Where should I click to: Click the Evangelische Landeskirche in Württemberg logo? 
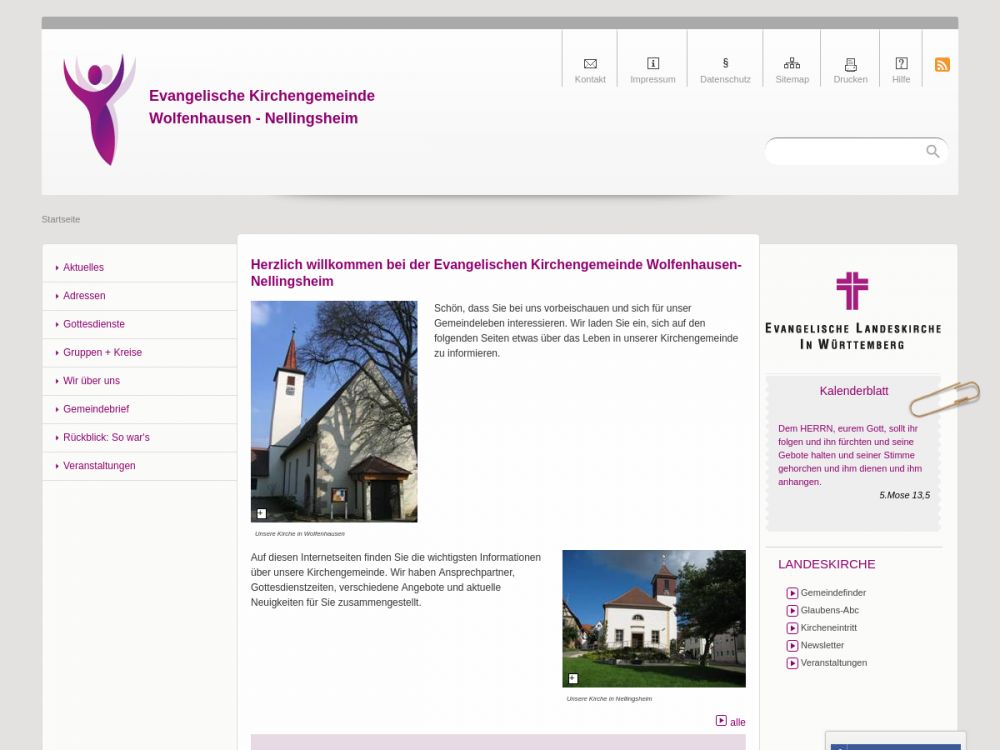[852, 310]
